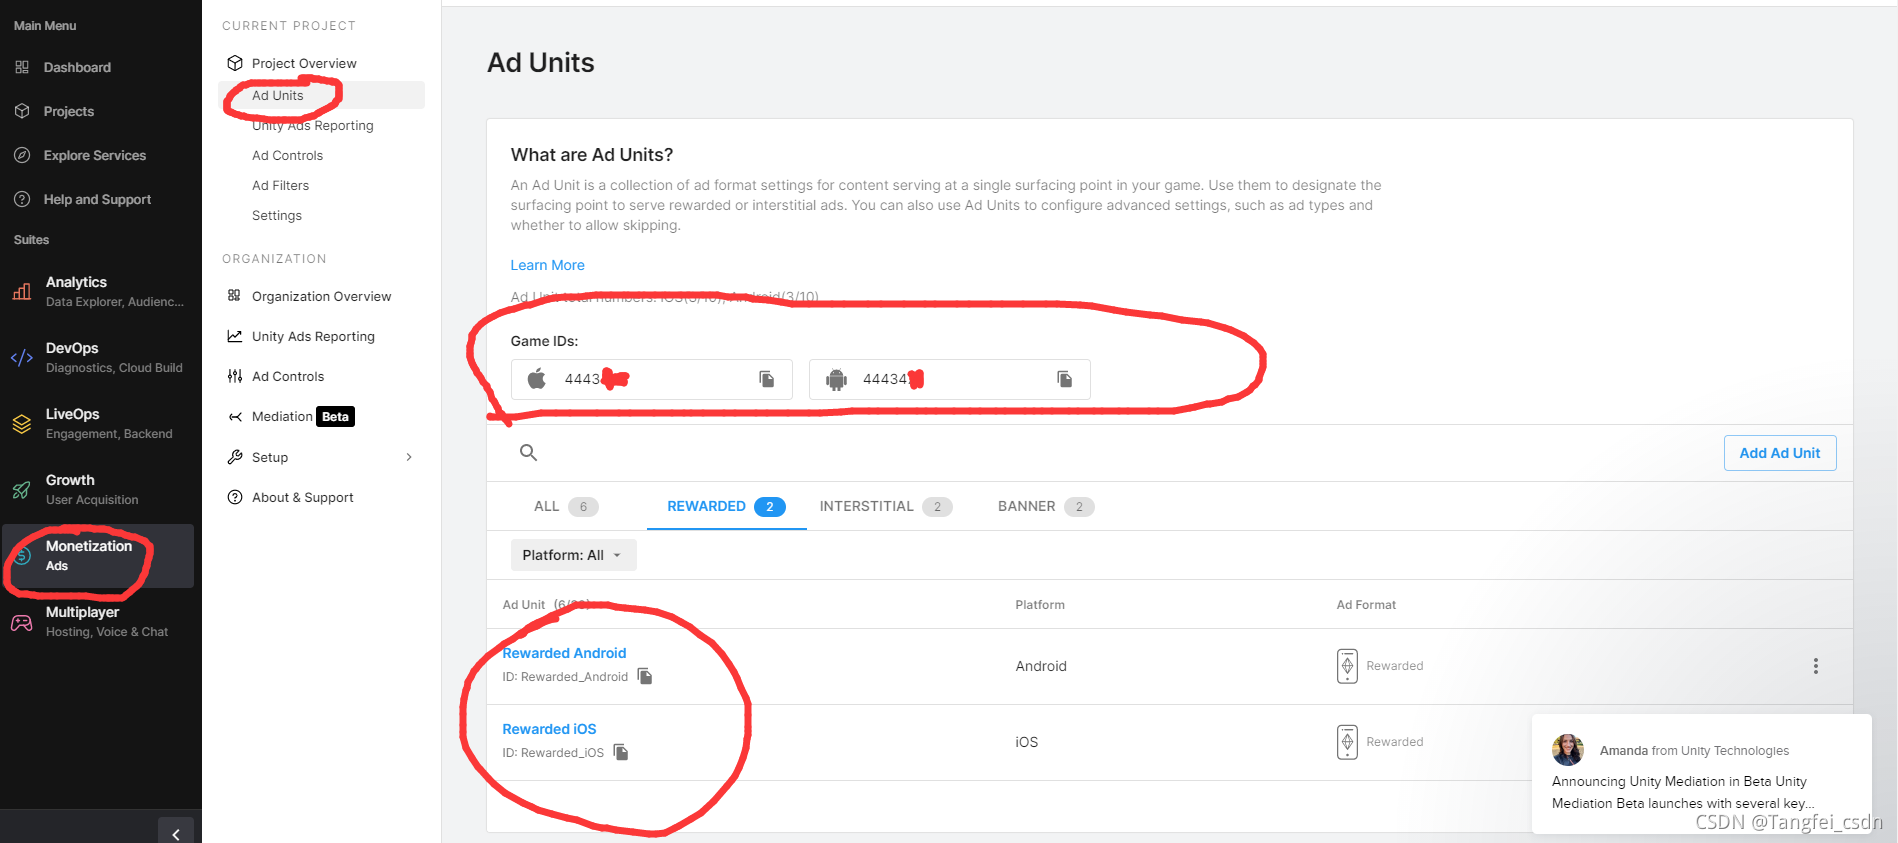This screenshot has width=1898, height=843.
Task: Open the DevOps code-bracket icon
Action: point(22,357)
